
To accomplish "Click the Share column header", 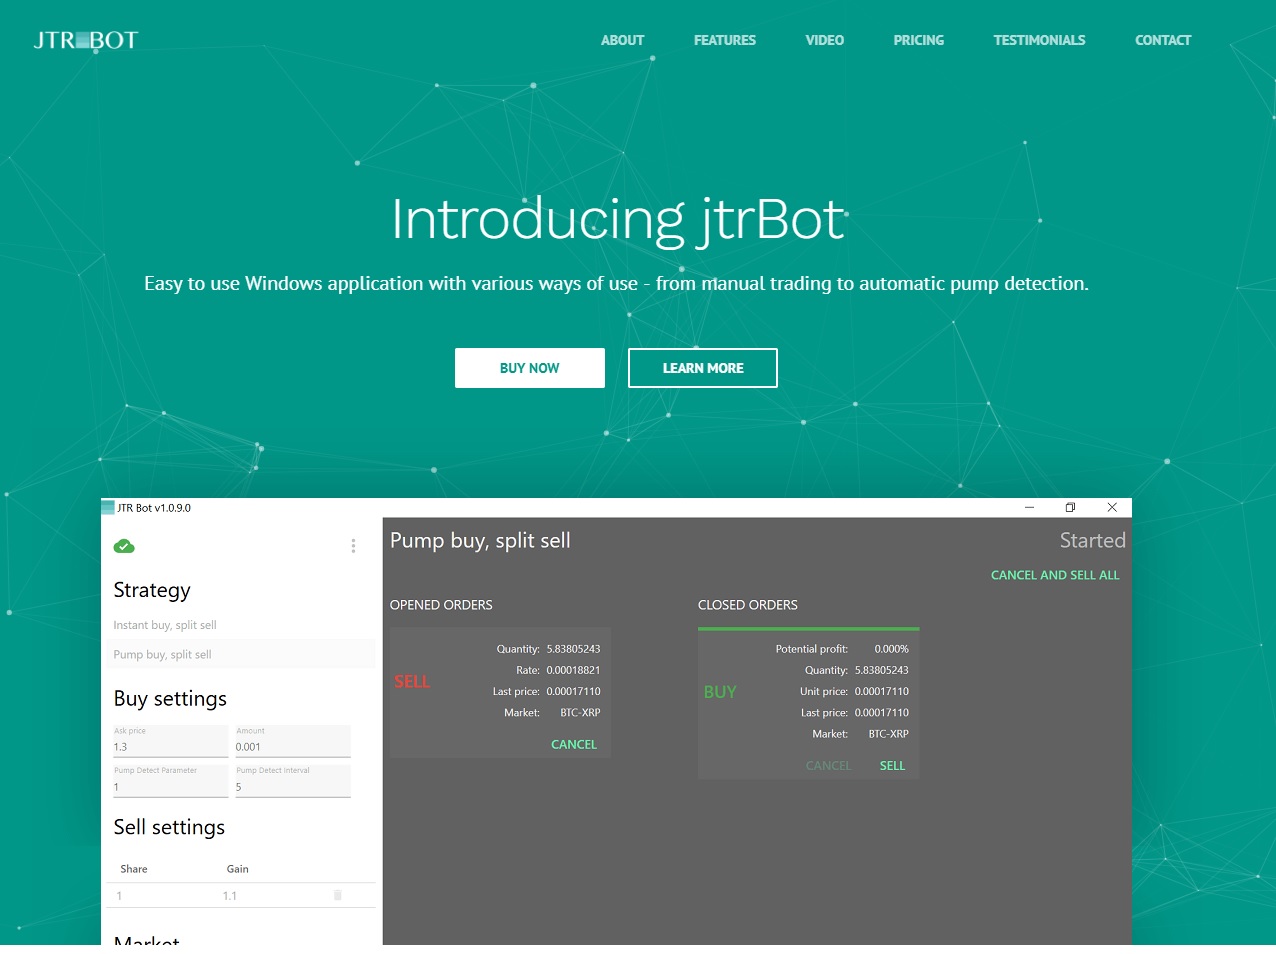I will tap(134, 869).
